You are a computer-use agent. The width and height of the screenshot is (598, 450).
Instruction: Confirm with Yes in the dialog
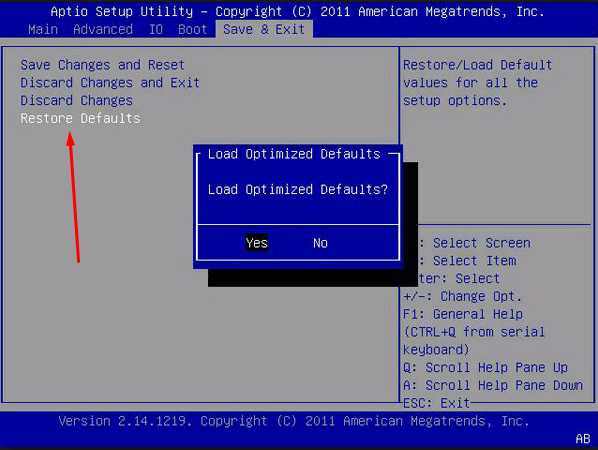[257, 243]
